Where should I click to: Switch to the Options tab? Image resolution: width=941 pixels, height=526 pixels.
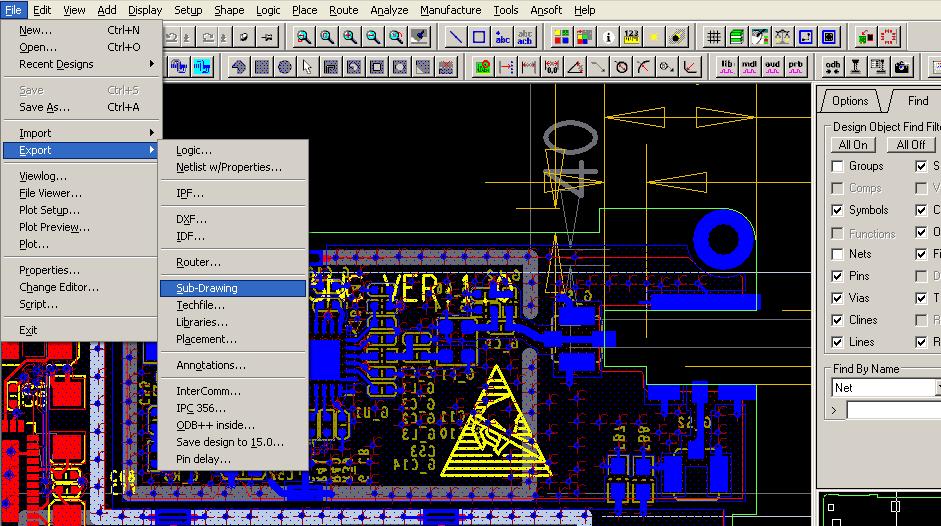point(850,101)
